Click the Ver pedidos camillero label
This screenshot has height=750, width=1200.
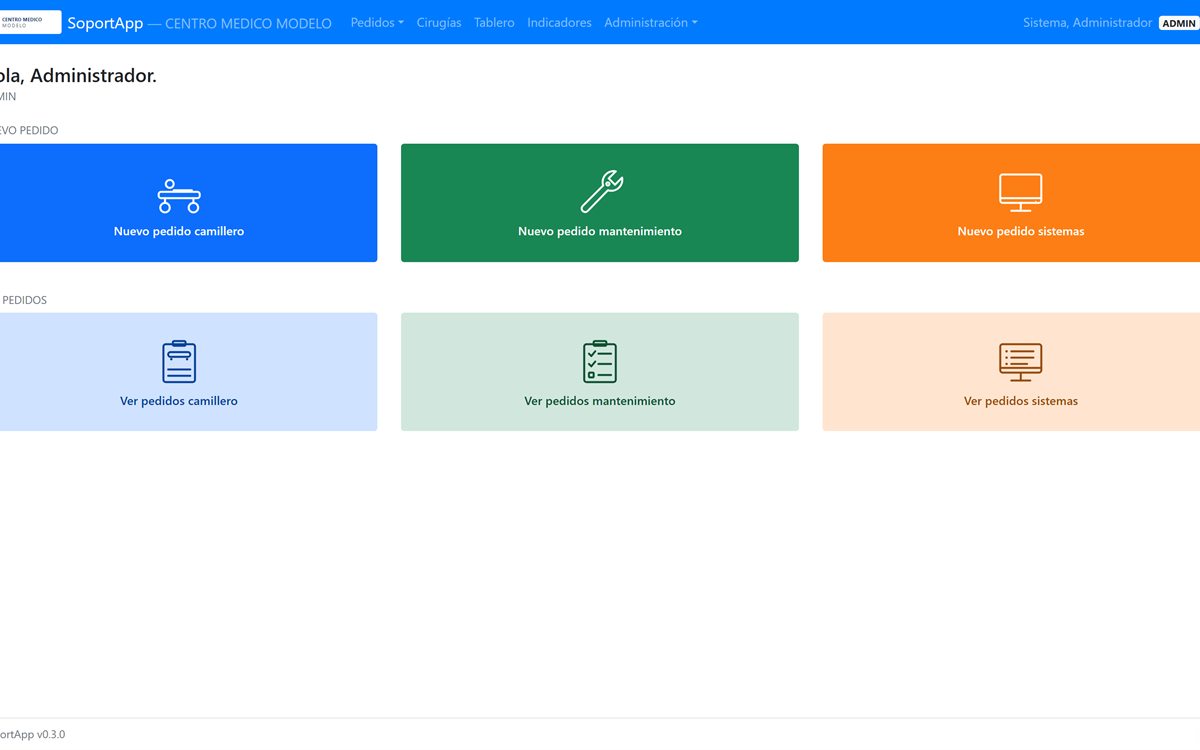[179, 401]
